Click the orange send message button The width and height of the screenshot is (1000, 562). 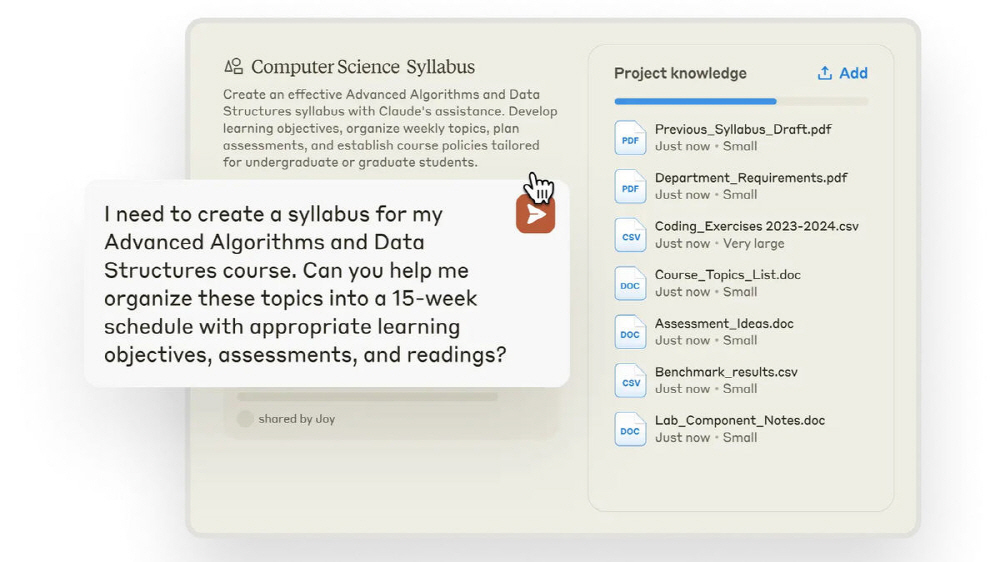point(536,215)
